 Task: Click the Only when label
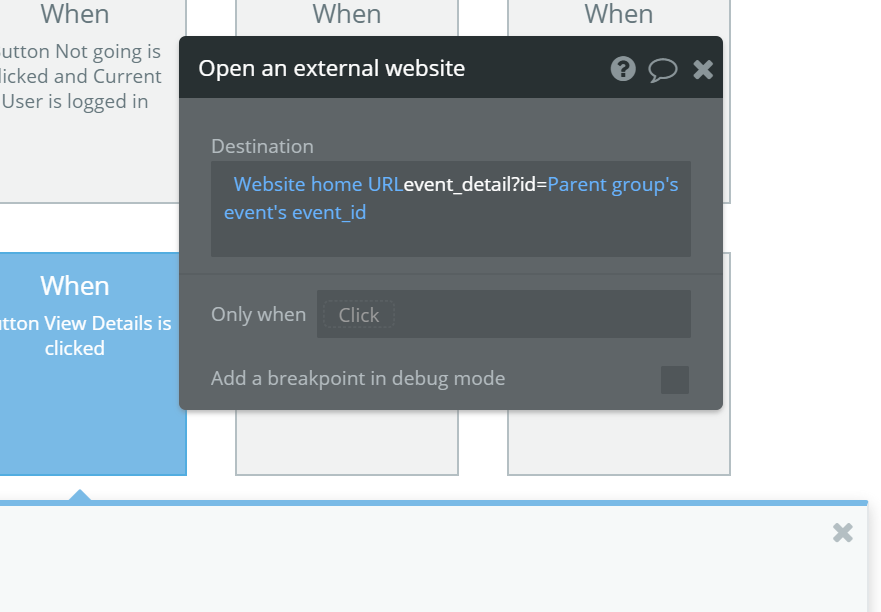[x=258, y=314]
